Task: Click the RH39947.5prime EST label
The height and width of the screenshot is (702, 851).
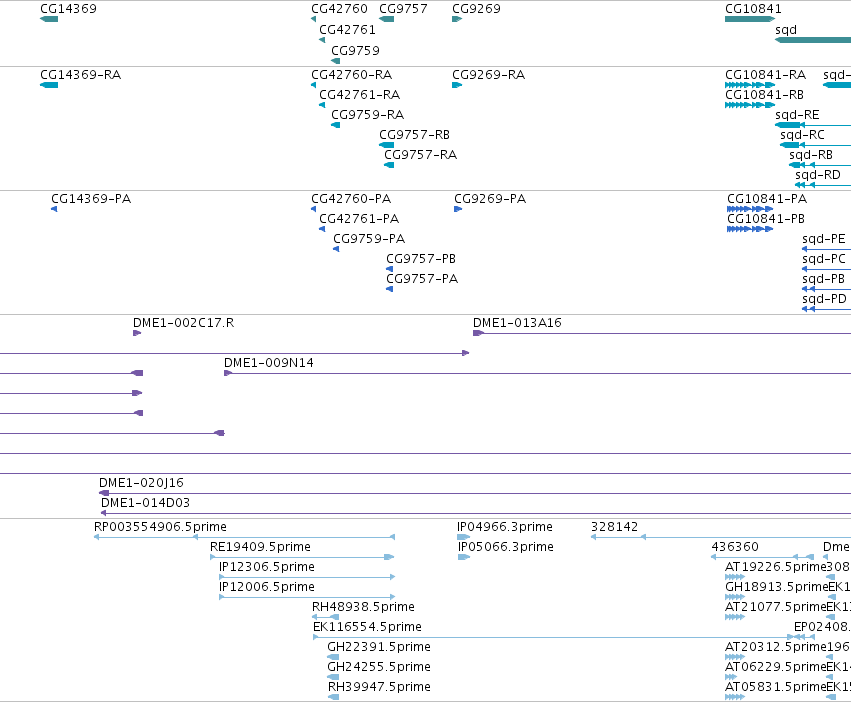Action: pyautogui.click(x=379, y=687)
